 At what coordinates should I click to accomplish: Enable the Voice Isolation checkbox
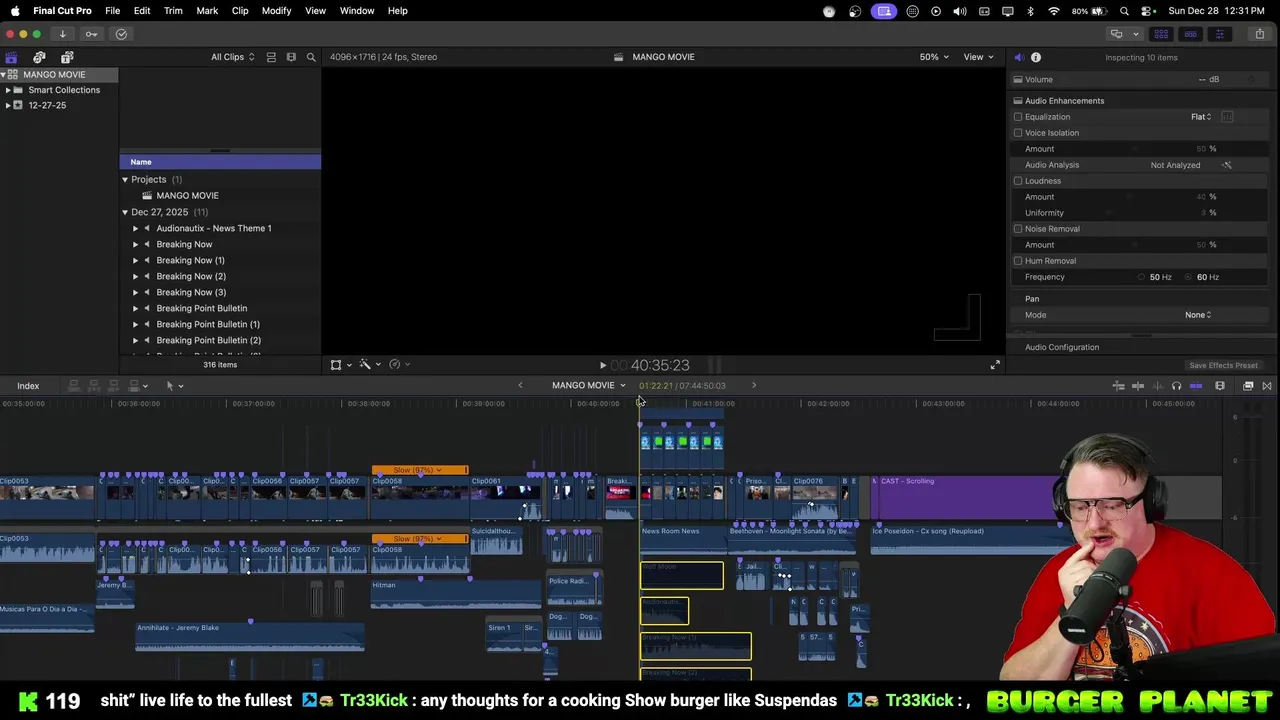pos(1018,133)
